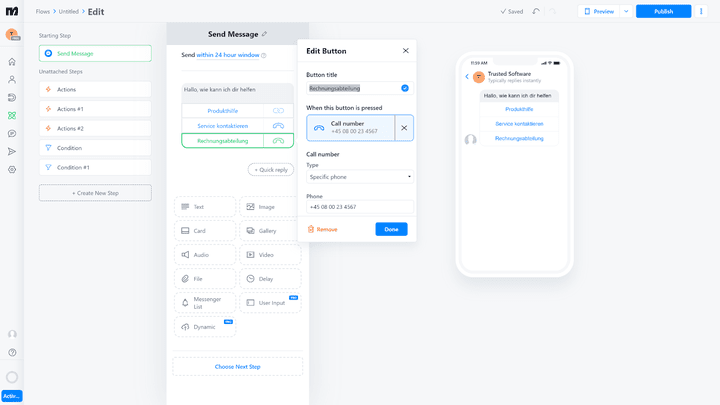Click Rechnungsabteilung in phone preview
Viewport: 720px width, 405px height.
coord(519,138)
